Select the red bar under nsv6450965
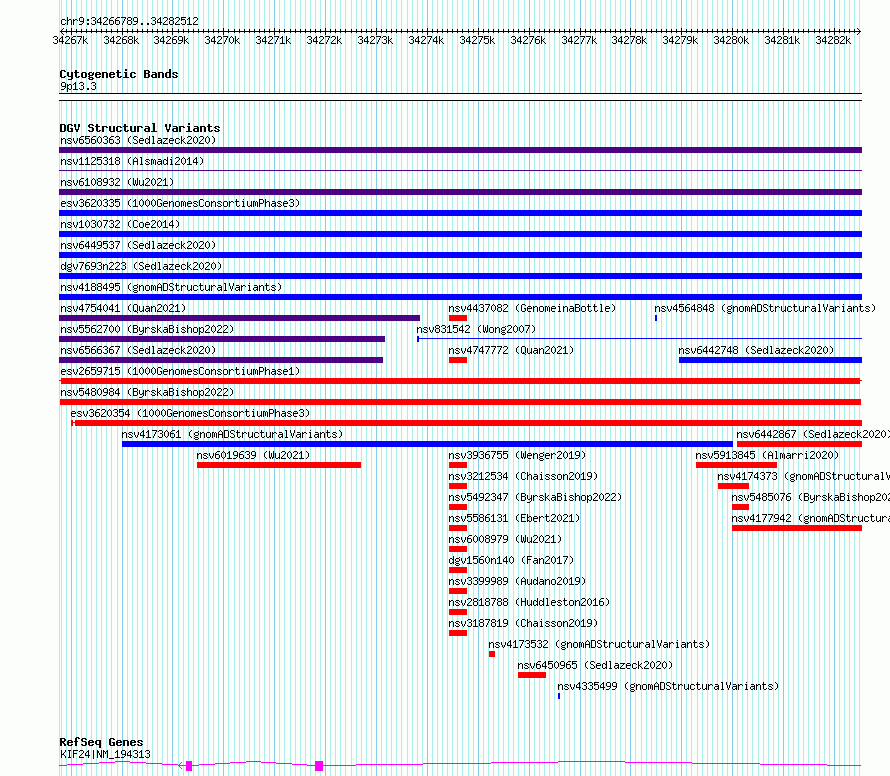 (532, 675)
